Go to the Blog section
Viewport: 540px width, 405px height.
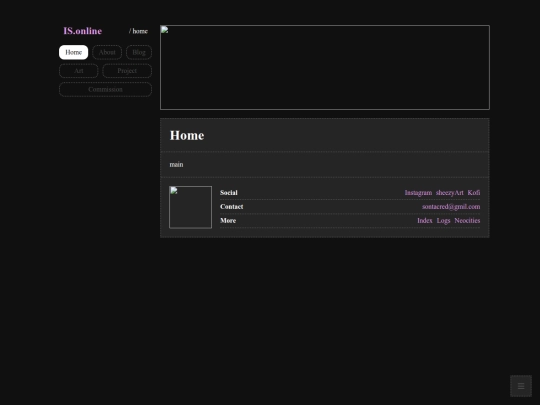click(139, 52)
